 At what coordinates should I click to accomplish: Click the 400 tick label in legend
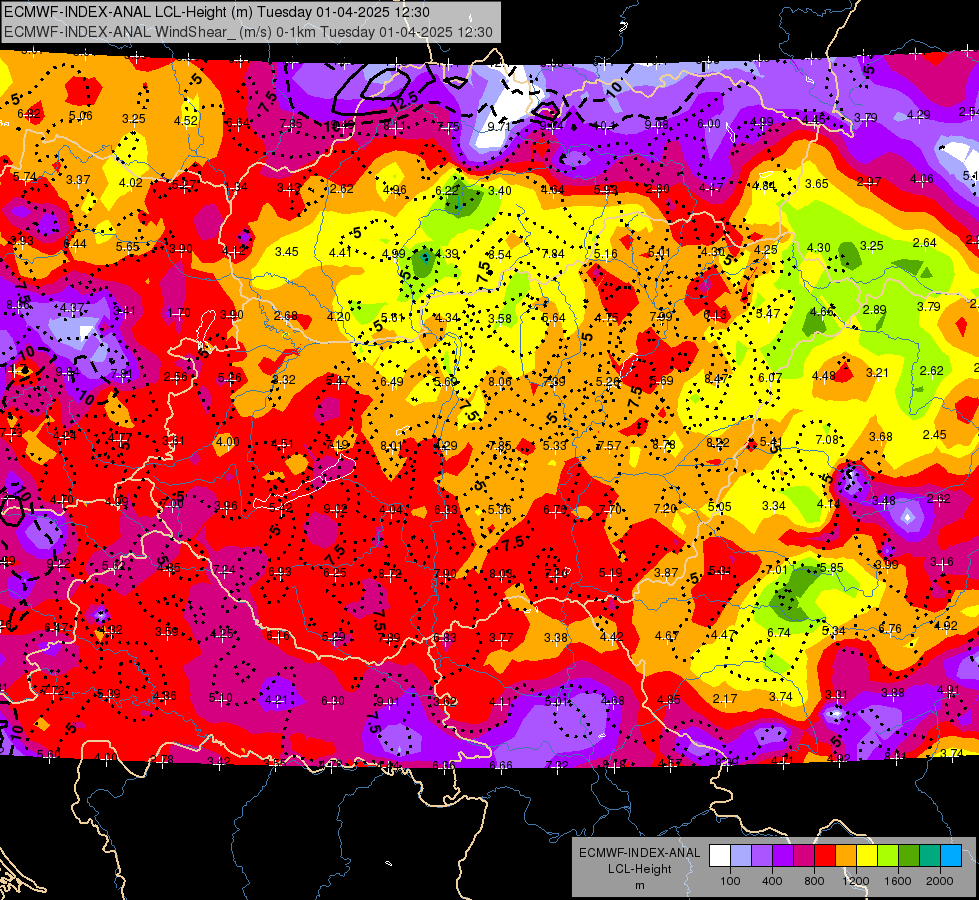click(x=772, y=881)
